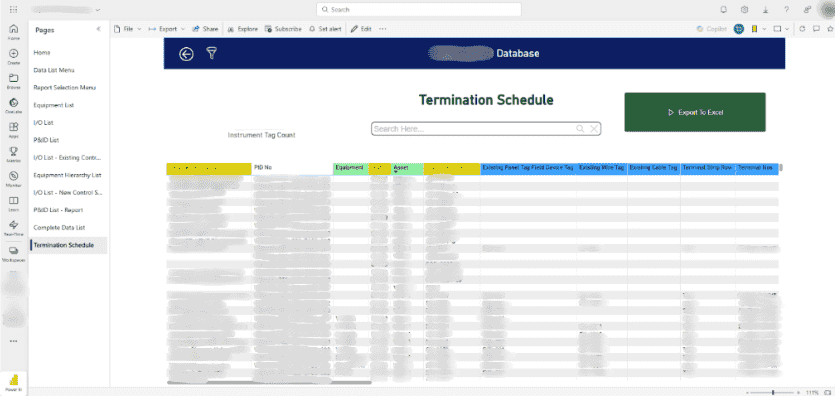Open the filter funnel icon in the header
The image size is (835, 396).
click(x=211, y=53)
